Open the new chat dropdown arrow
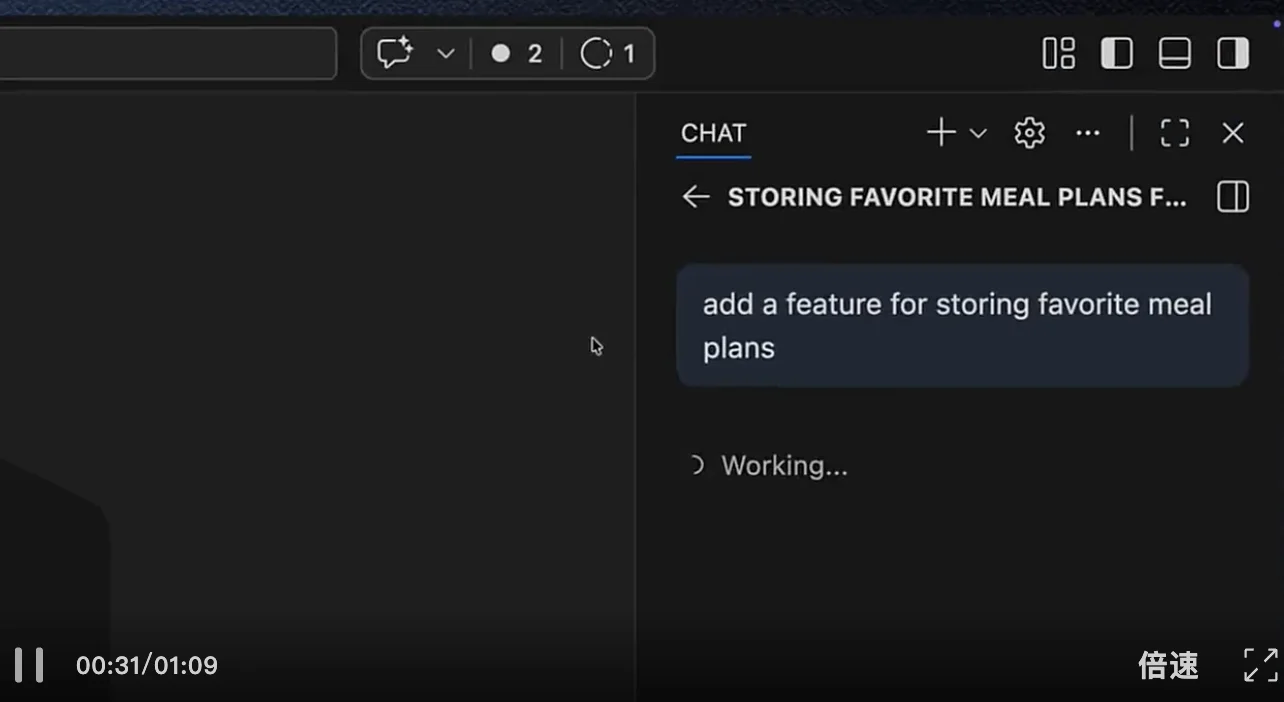1284x702 pixels. click(977, 132)
